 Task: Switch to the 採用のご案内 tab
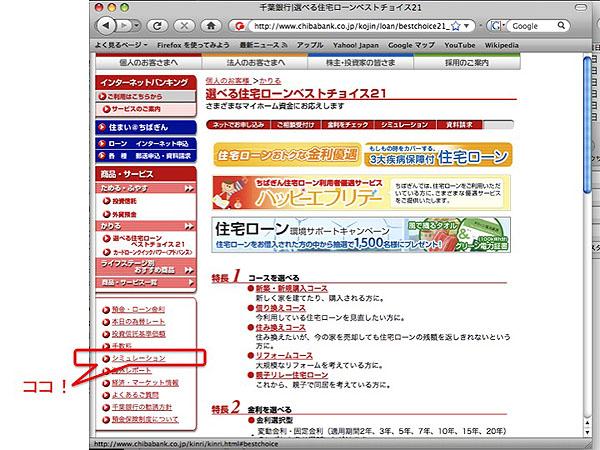(x=467, y=62)
